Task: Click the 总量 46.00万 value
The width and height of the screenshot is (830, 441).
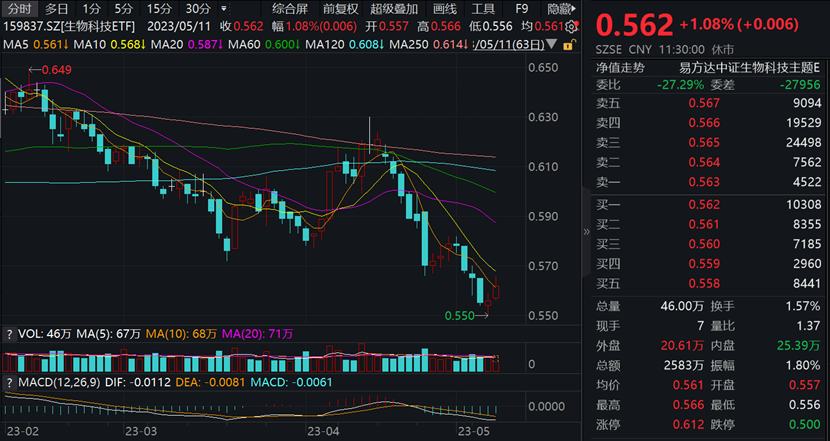Action: coord(682,306)
